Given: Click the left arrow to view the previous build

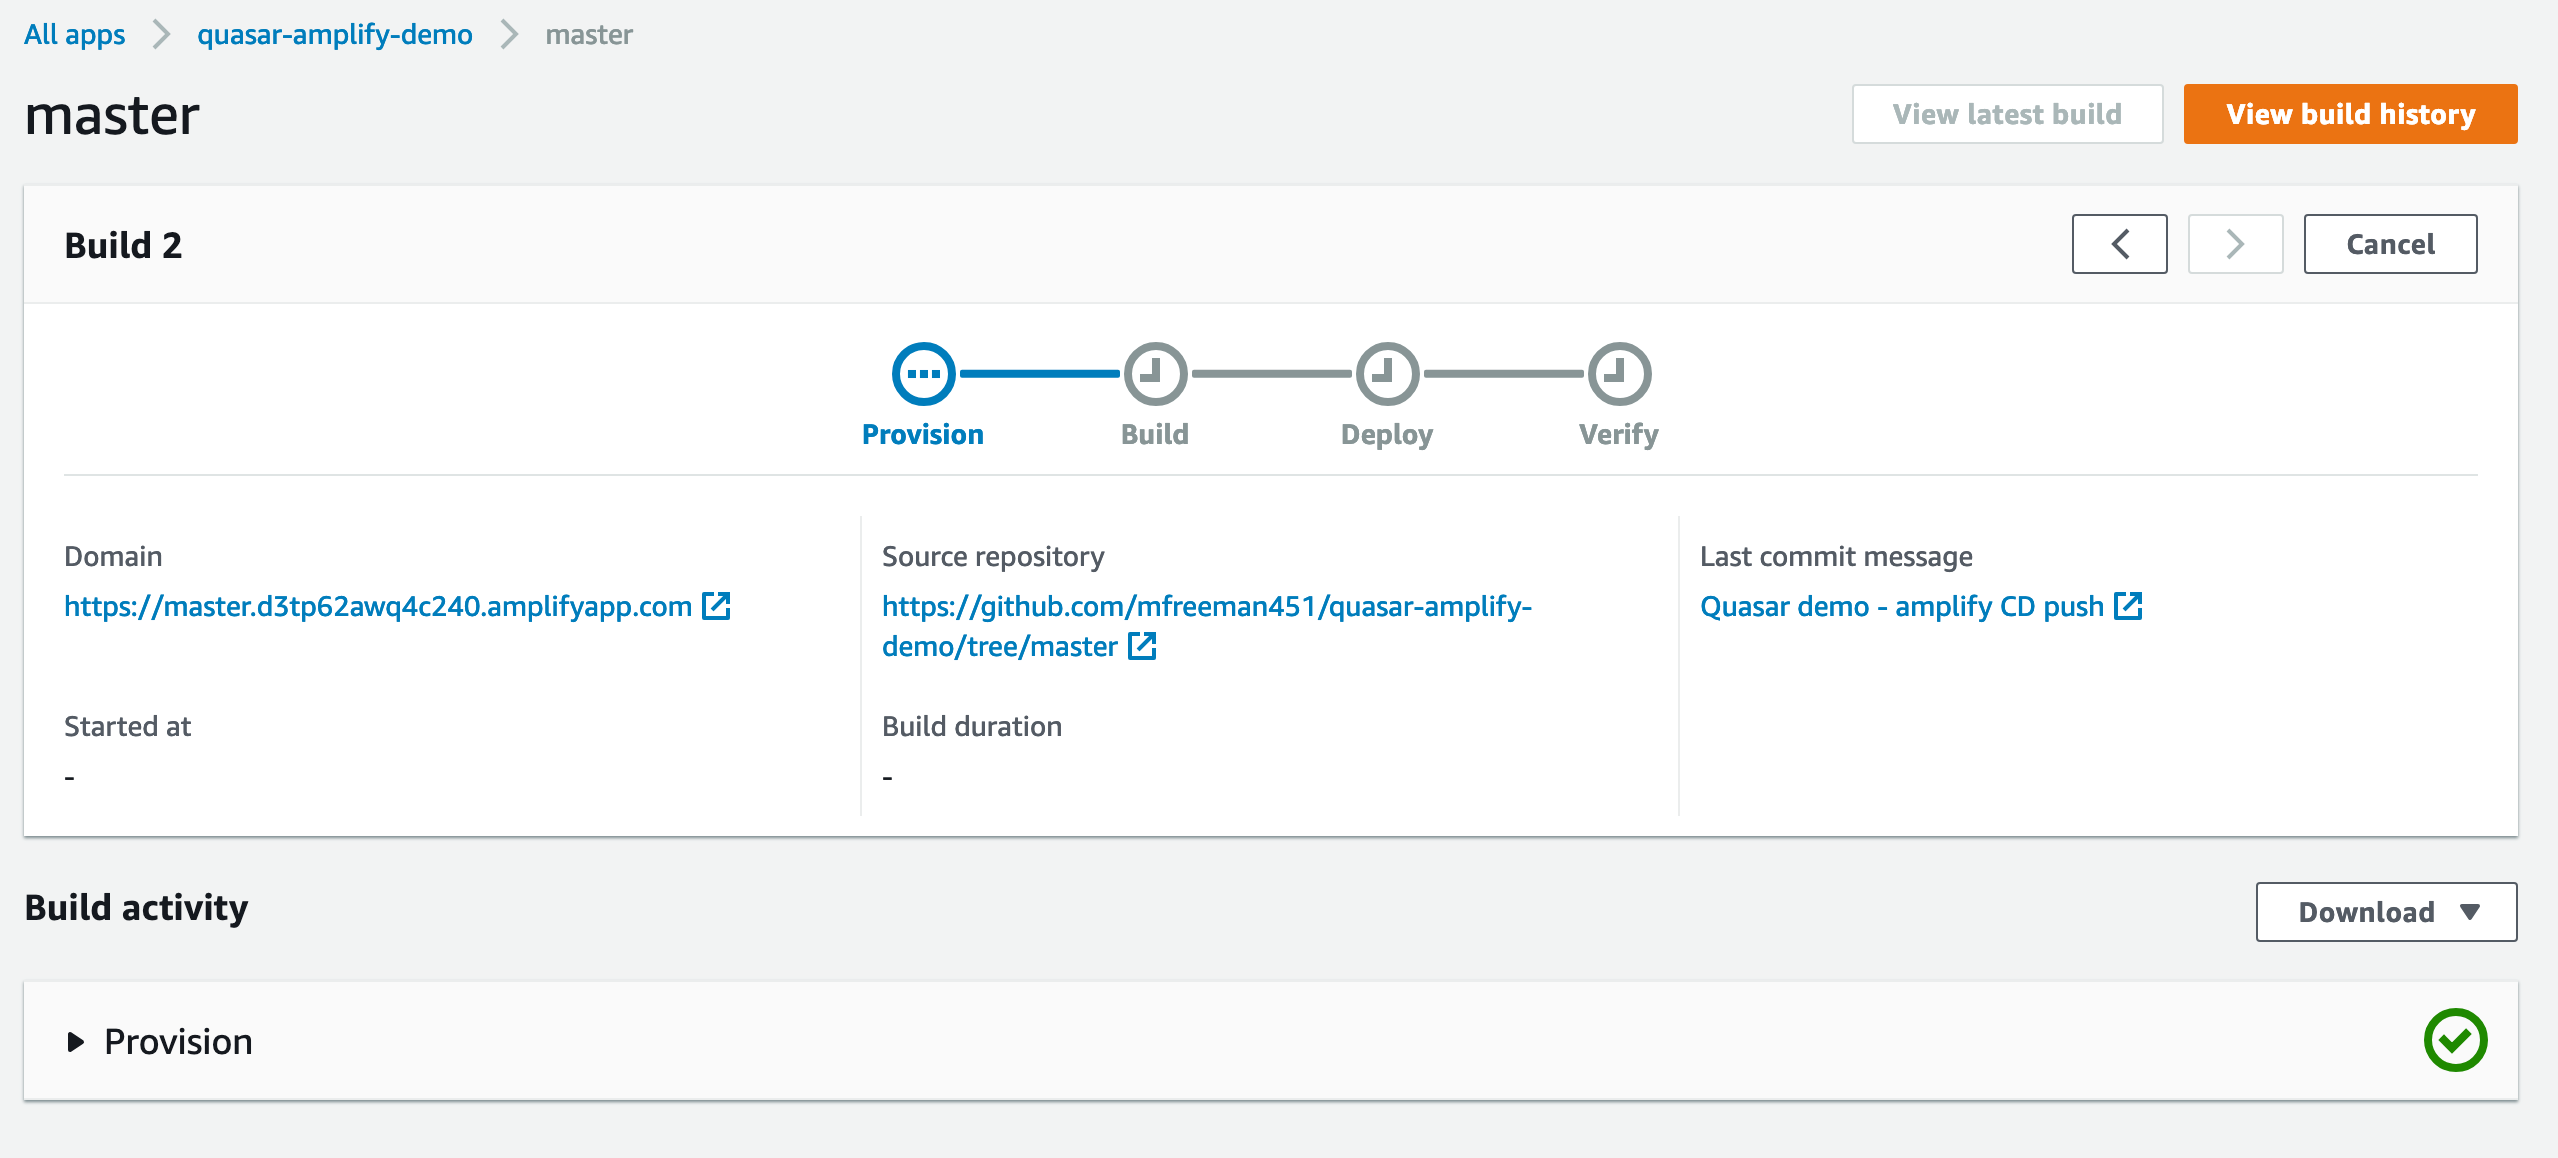Looking at the screenshot, I should tap(2119, 243).
